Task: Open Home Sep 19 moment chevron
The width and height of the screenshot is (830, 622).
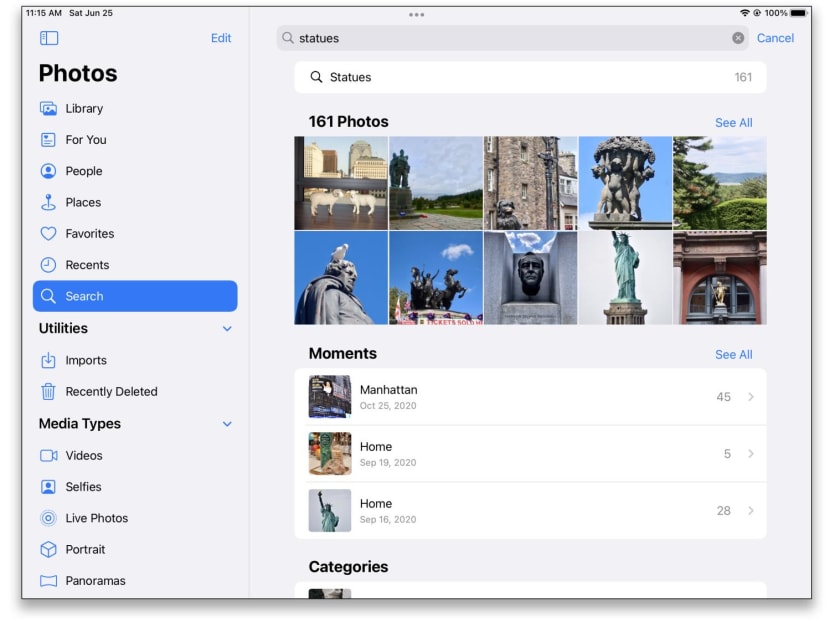Action: 751,454
